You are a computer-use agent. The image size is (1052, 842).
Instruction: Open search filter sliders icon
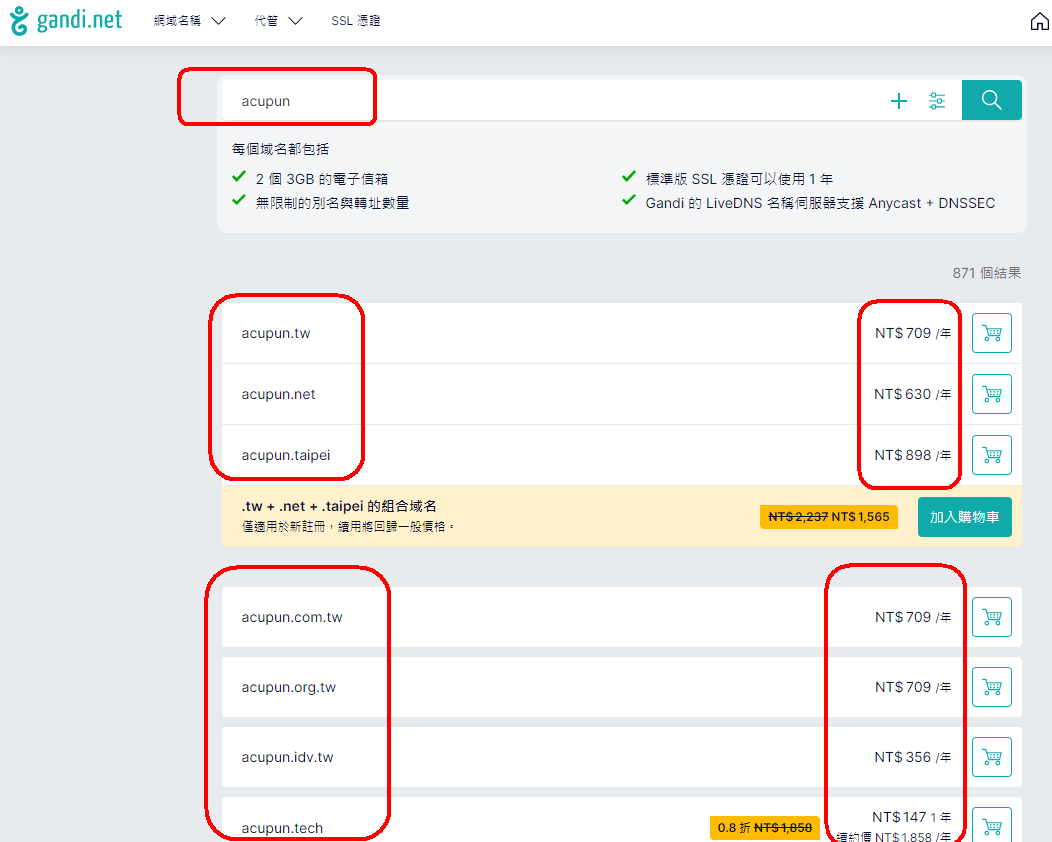pyautogui.click(x=937, y=101)
